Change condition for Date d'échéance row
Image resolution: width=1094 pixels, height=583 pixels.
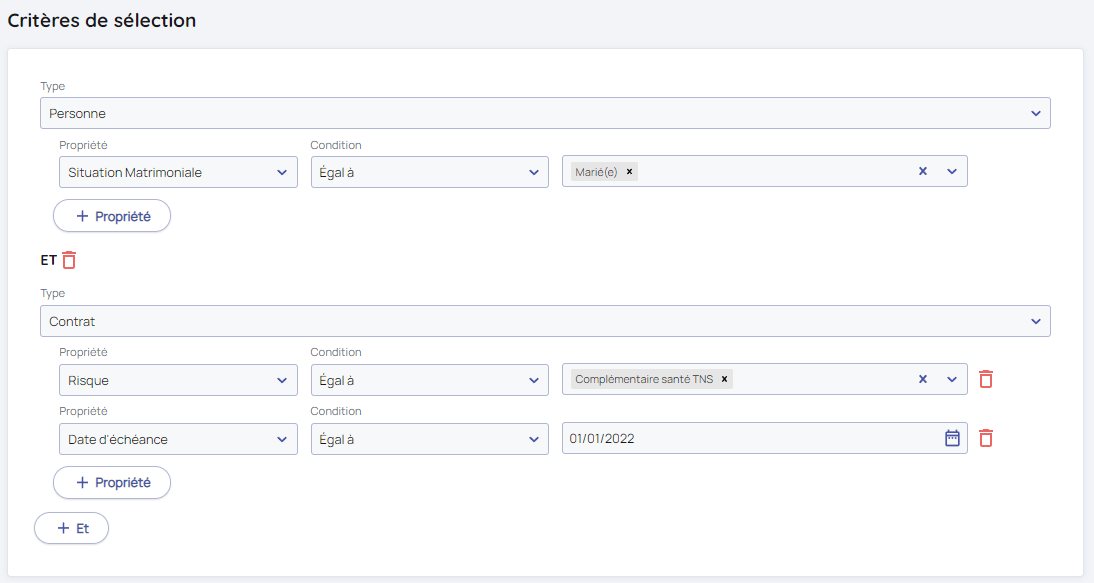pos(429,439)
